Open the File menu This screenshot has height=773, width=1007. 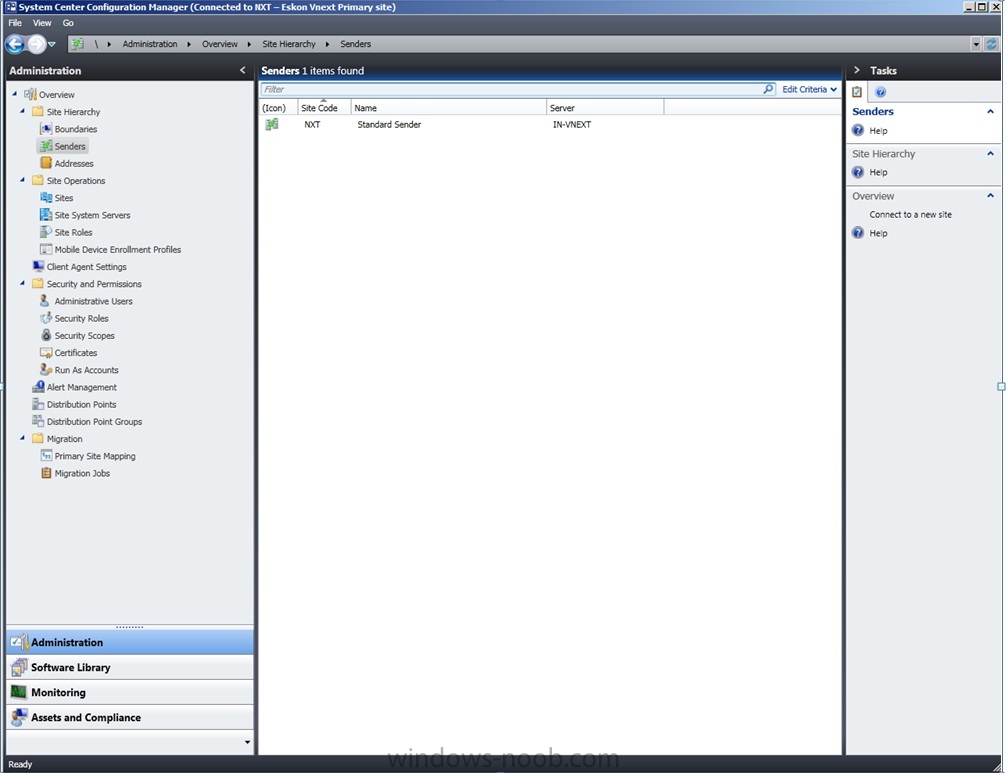[x=15, y=22]
